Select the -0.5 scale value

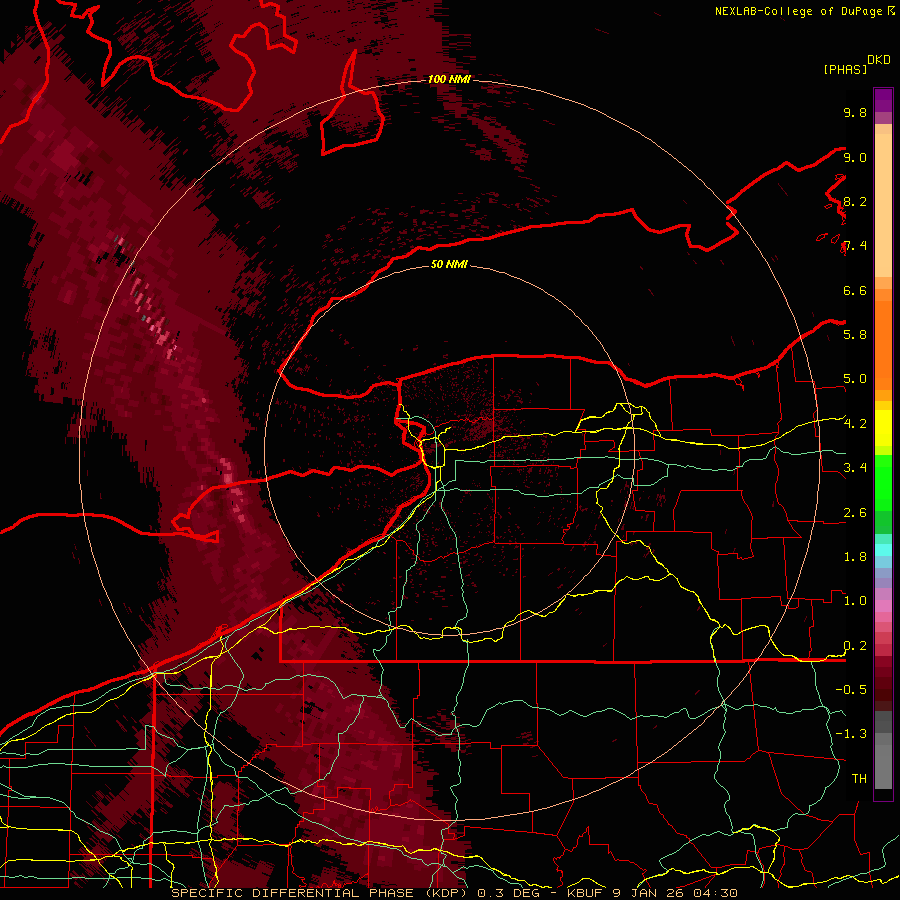tap(851, 689)
